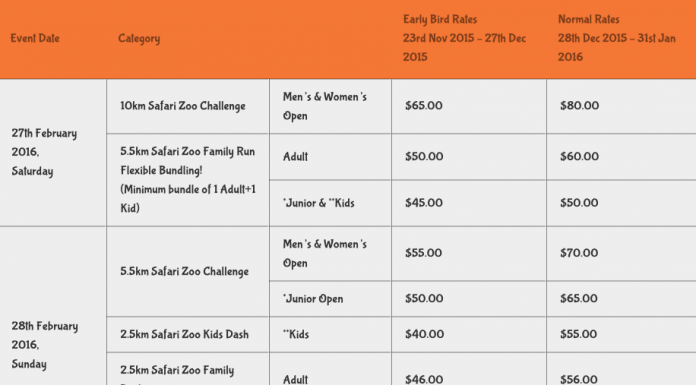Click the 2.5km Safari Zoo Family cell
696x385 pixels.
(188, 369)
